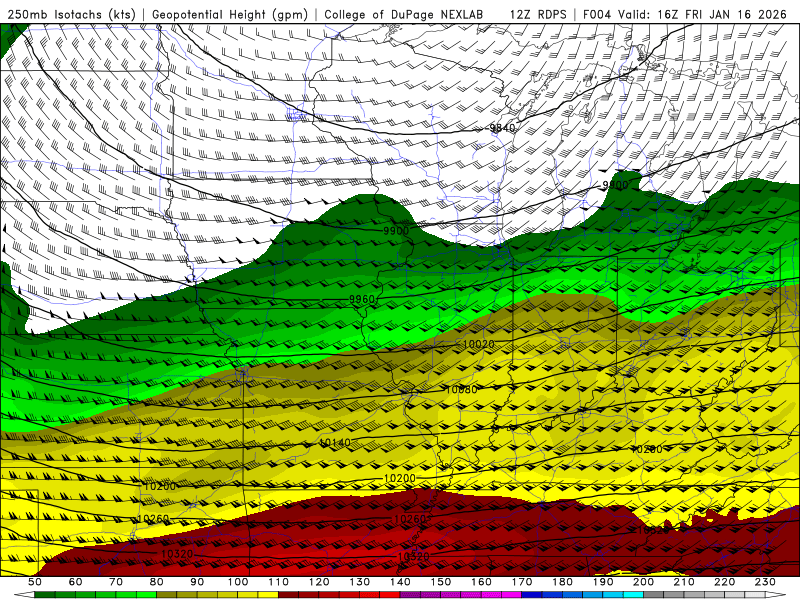Click the 80 knot legend label
The height and width of the screenshot is (600, 800).
click(157, 582)
